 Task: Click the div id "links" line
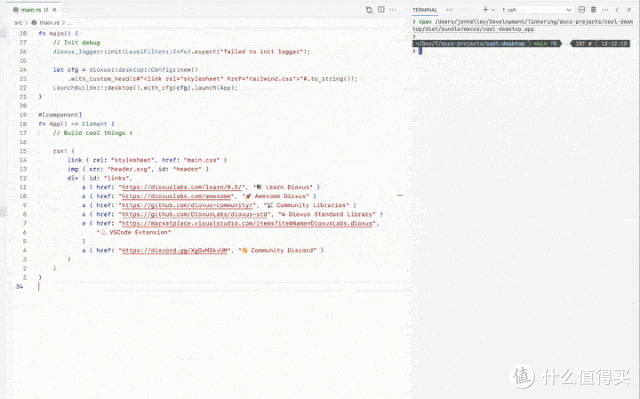pos(100,178)
